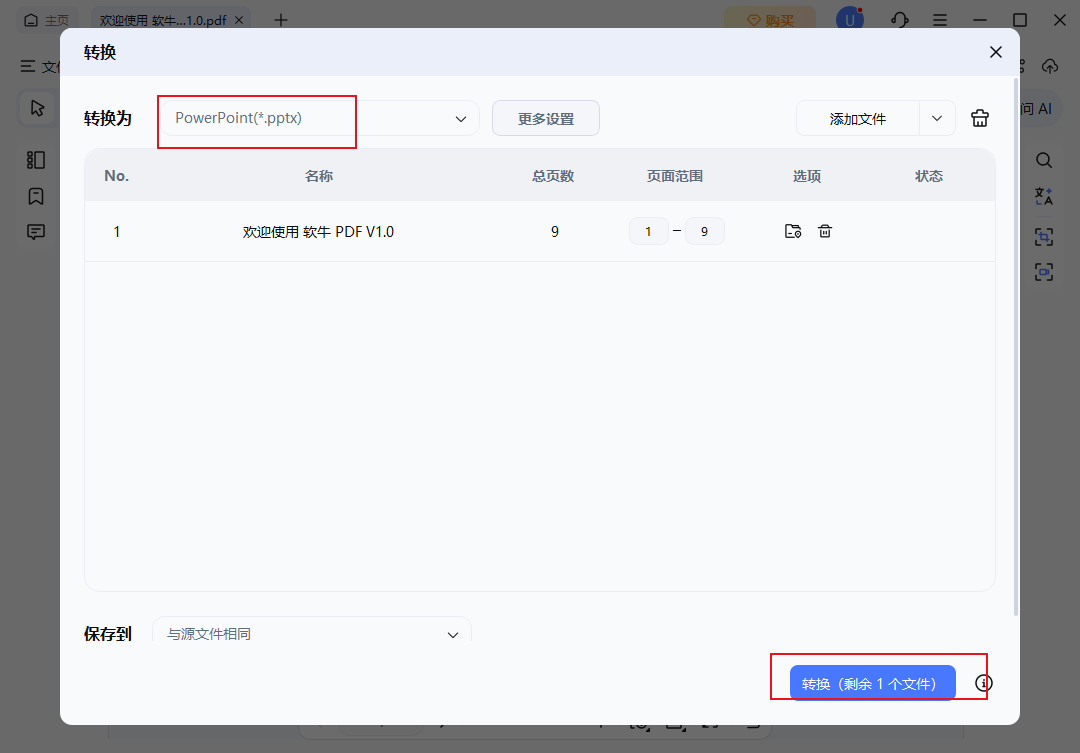Expand the 添加文件 arrow menu
The width and height of the screenshot is (1080, 753).
click(937, 118)
